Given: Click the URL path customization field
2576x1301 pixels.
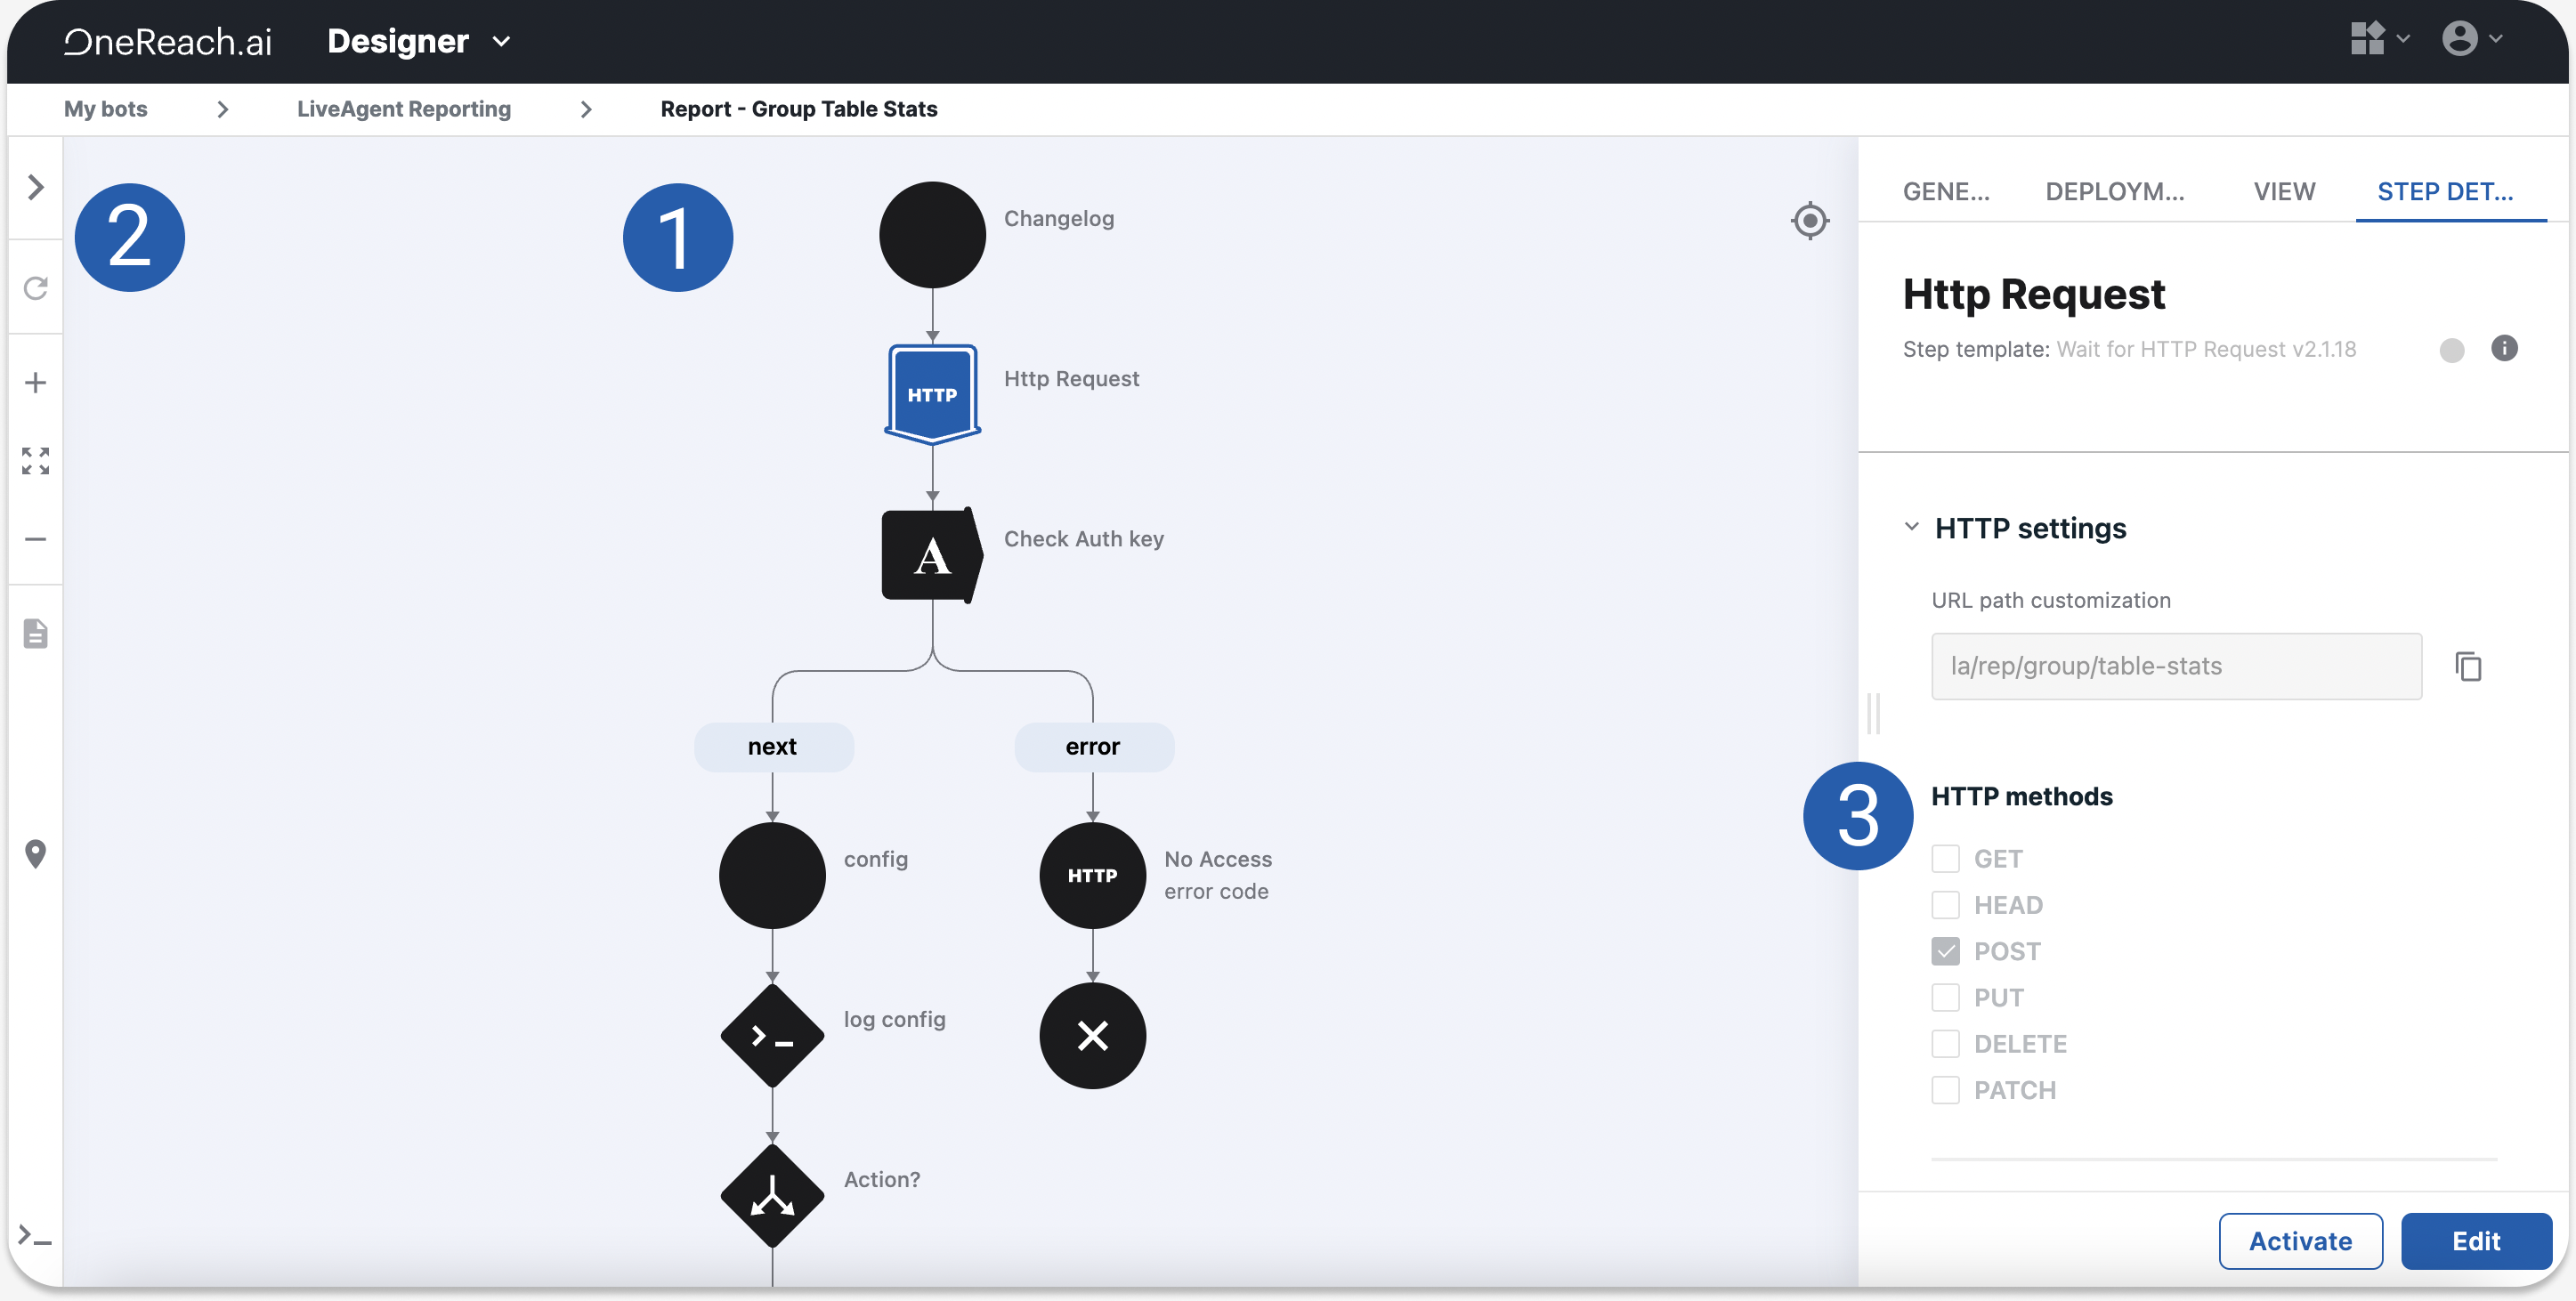Looking at the screenshot, I should [2175, 666].
